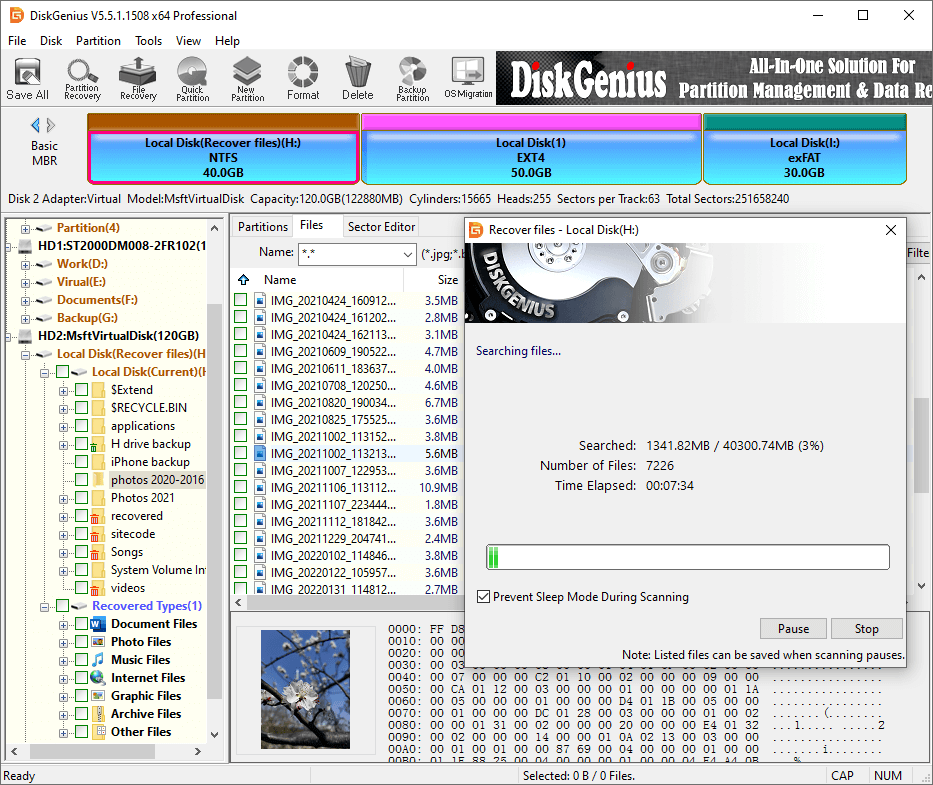Screen dimensions: 933x785
Task: Click the recovered folder icon
Action: [98, 516]
